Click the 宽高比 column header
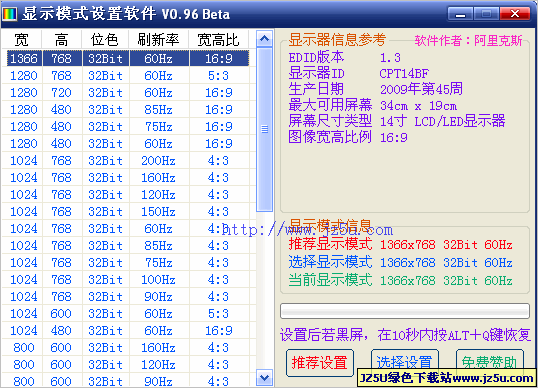Viewport: 538px width, 388px height. click(219, 40)
